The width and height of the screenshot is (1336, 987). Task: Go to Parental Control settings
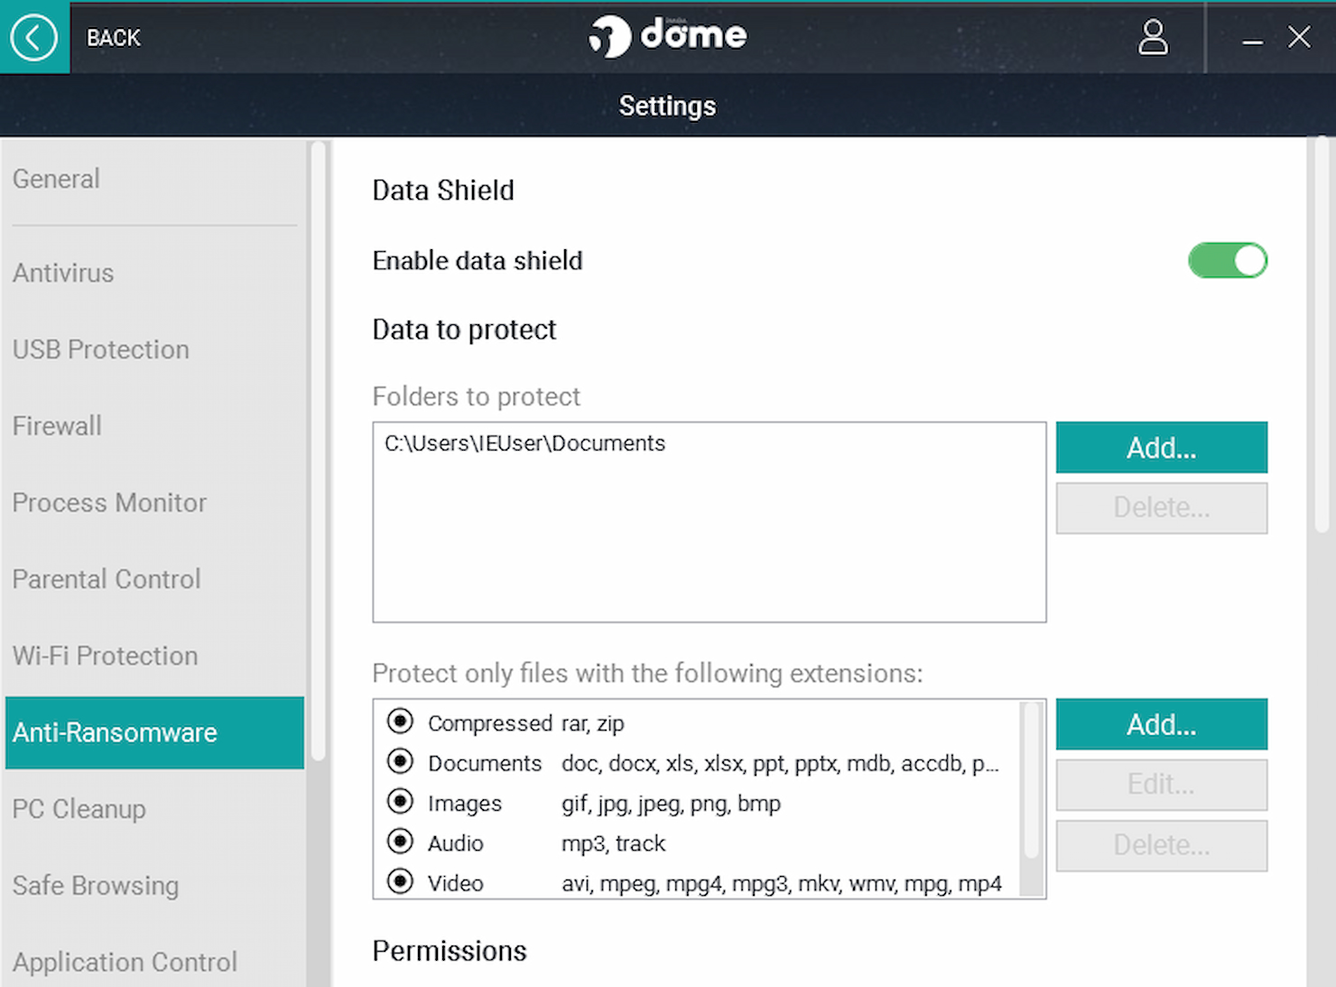(106, 579)
